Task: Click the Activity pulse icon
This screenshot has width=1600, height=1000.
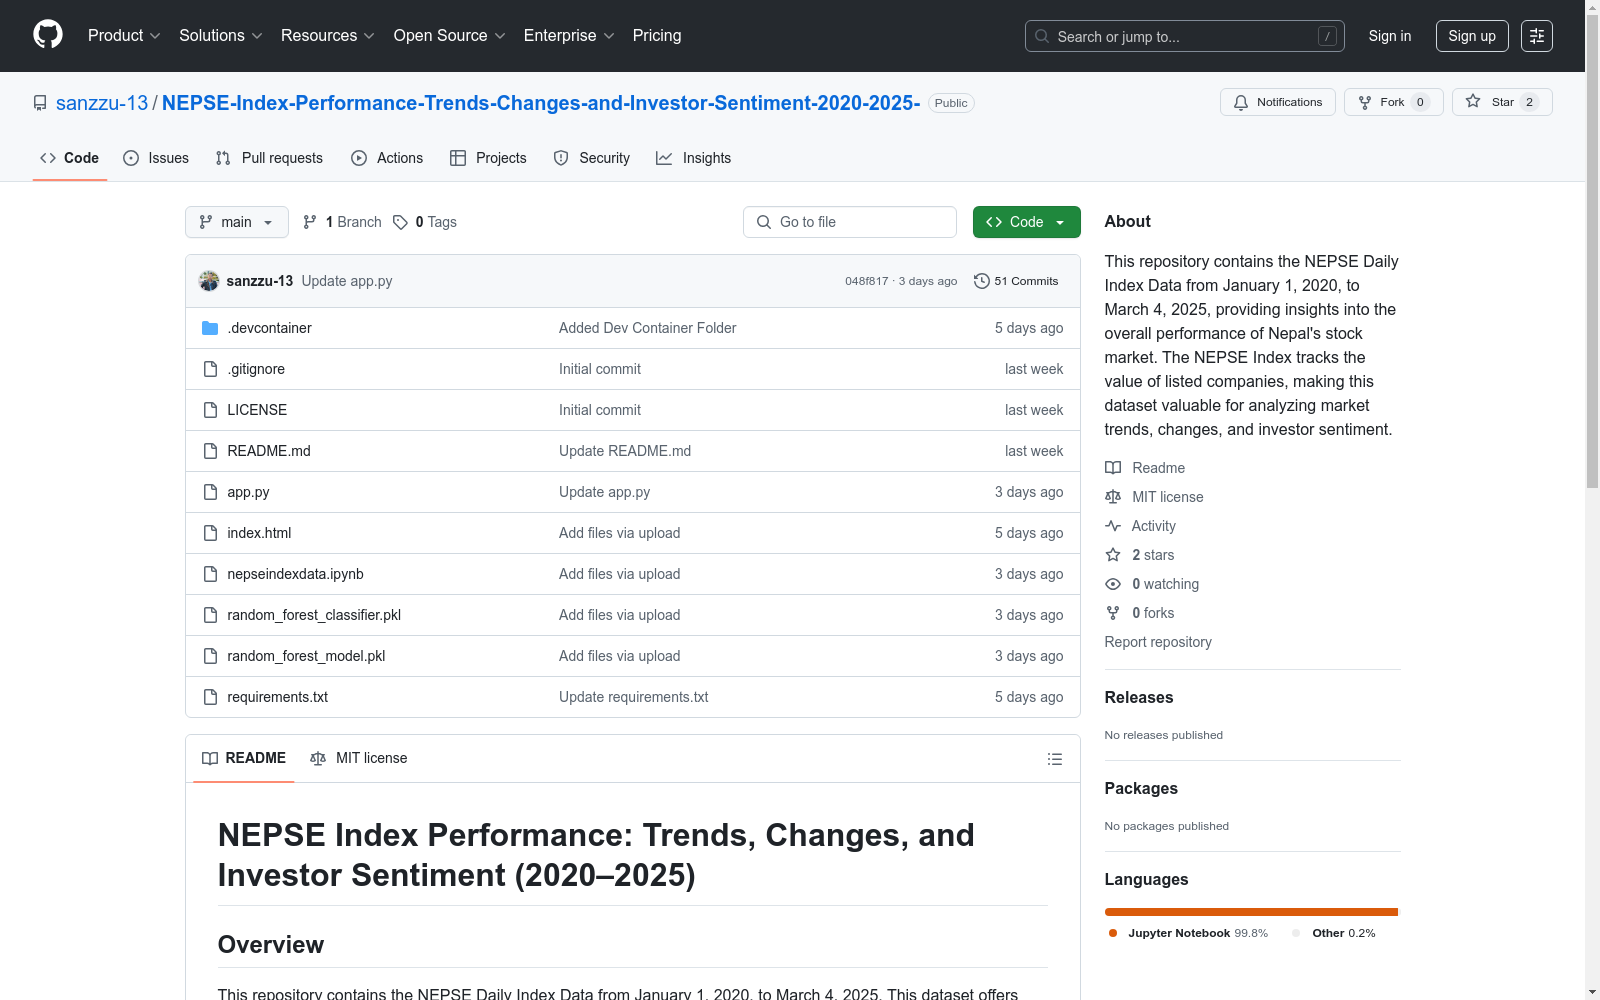Action: (1113, 526)
